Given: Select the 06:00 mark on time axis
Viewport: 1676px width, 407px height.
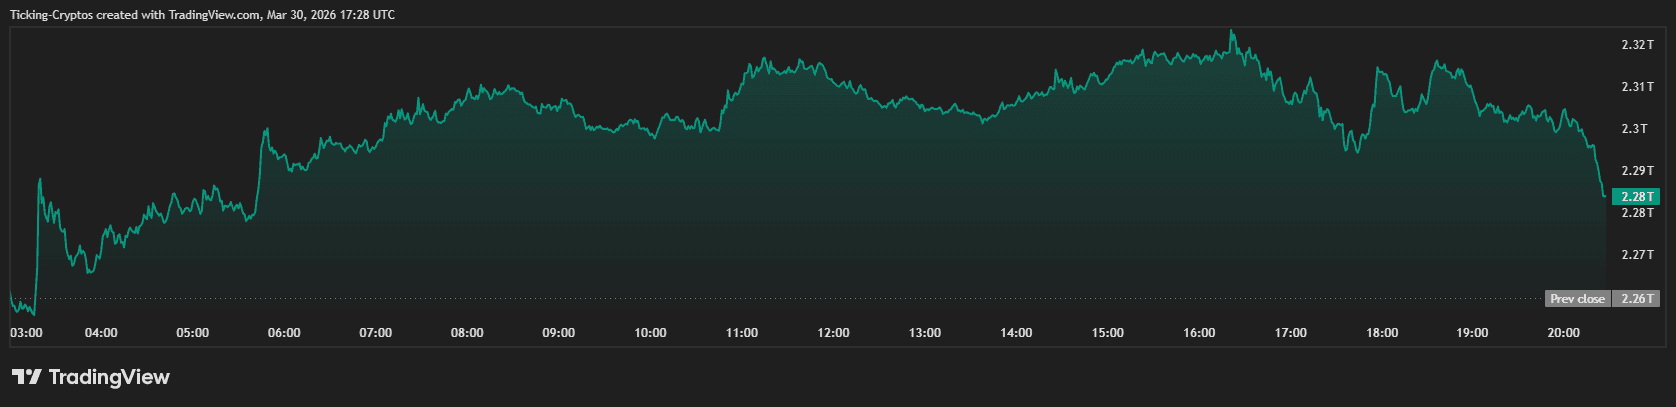Looking at the screenshot, I should click(284, 333).
